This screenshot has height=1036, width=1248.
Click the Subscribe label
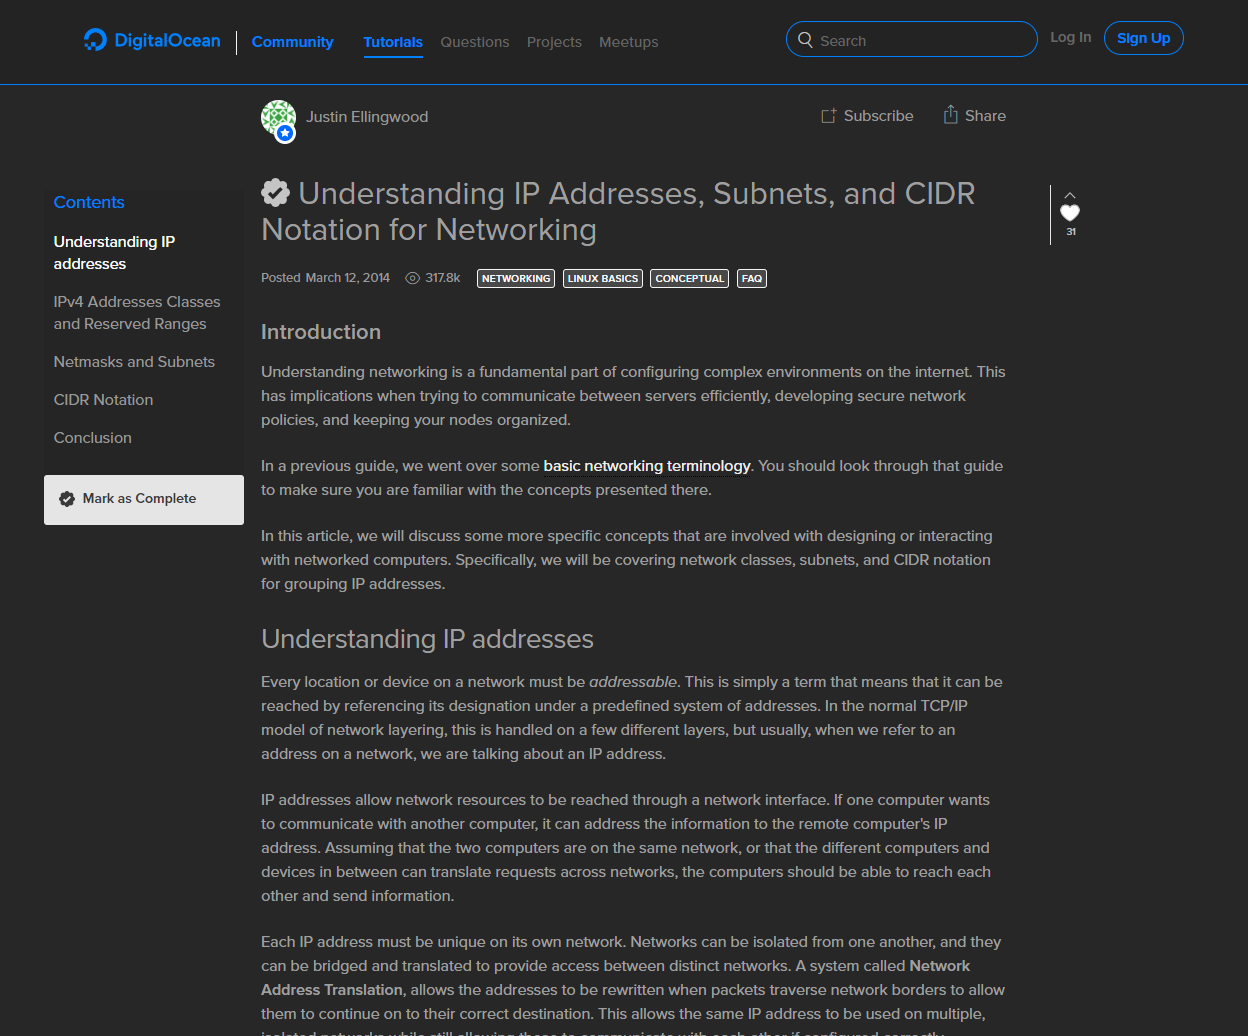click(878, 116)
